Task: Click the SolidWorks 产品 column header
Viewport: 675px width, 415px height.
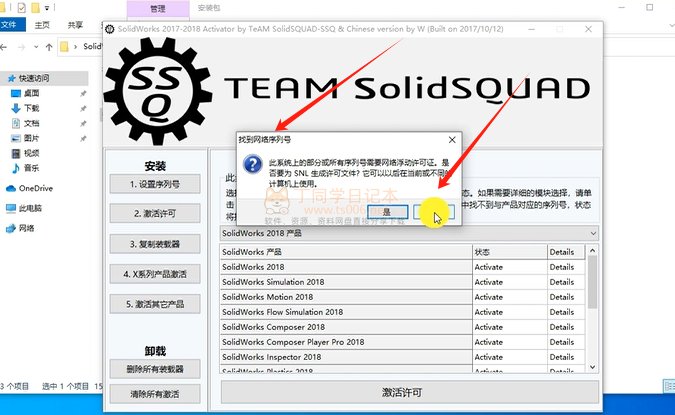Action: (x=346, y=252)
